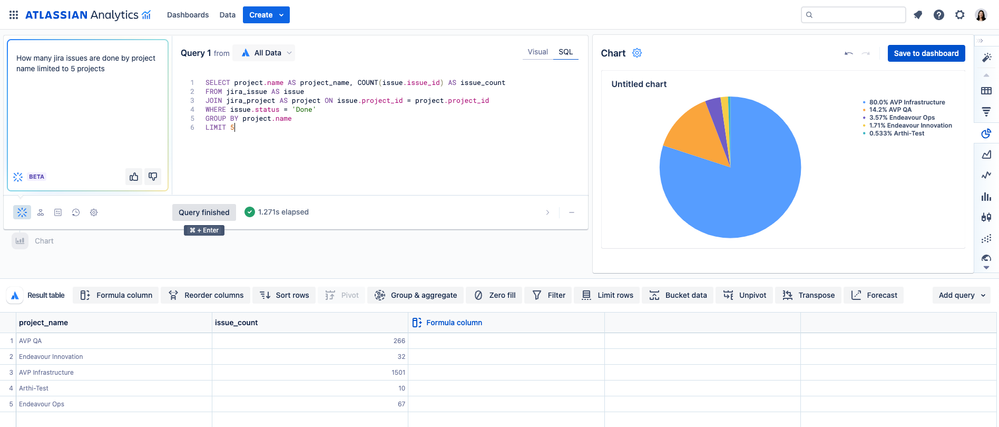The width and height of the screenshot is (999, 427).
Task: Select the area chart type
Action: 986,154
